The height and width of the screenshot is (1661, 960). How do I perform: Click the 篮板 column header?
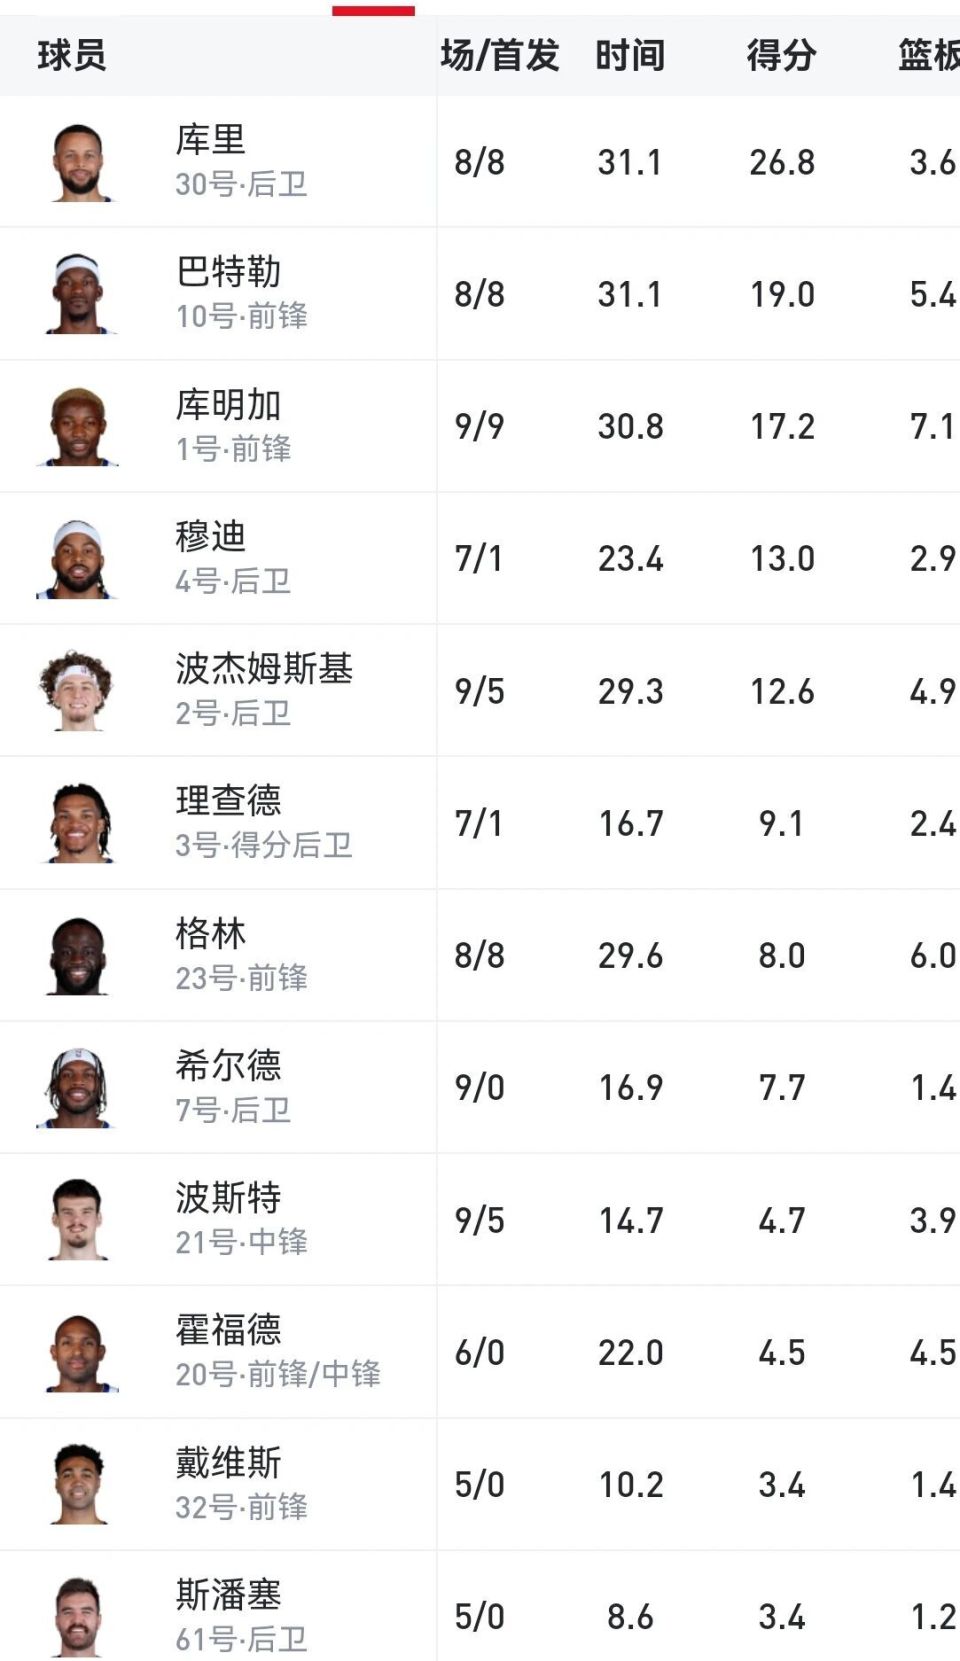click(x=928, y=56)
